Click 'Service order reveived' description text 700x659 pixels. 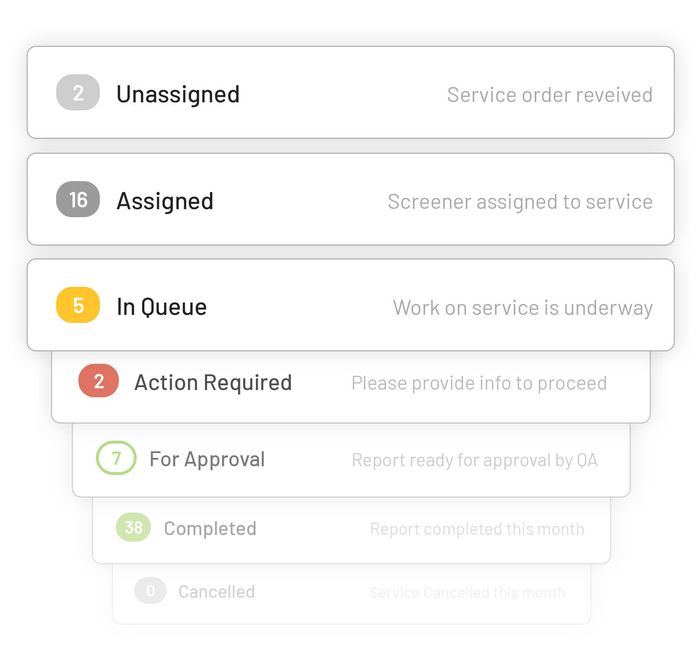point(550,95)
